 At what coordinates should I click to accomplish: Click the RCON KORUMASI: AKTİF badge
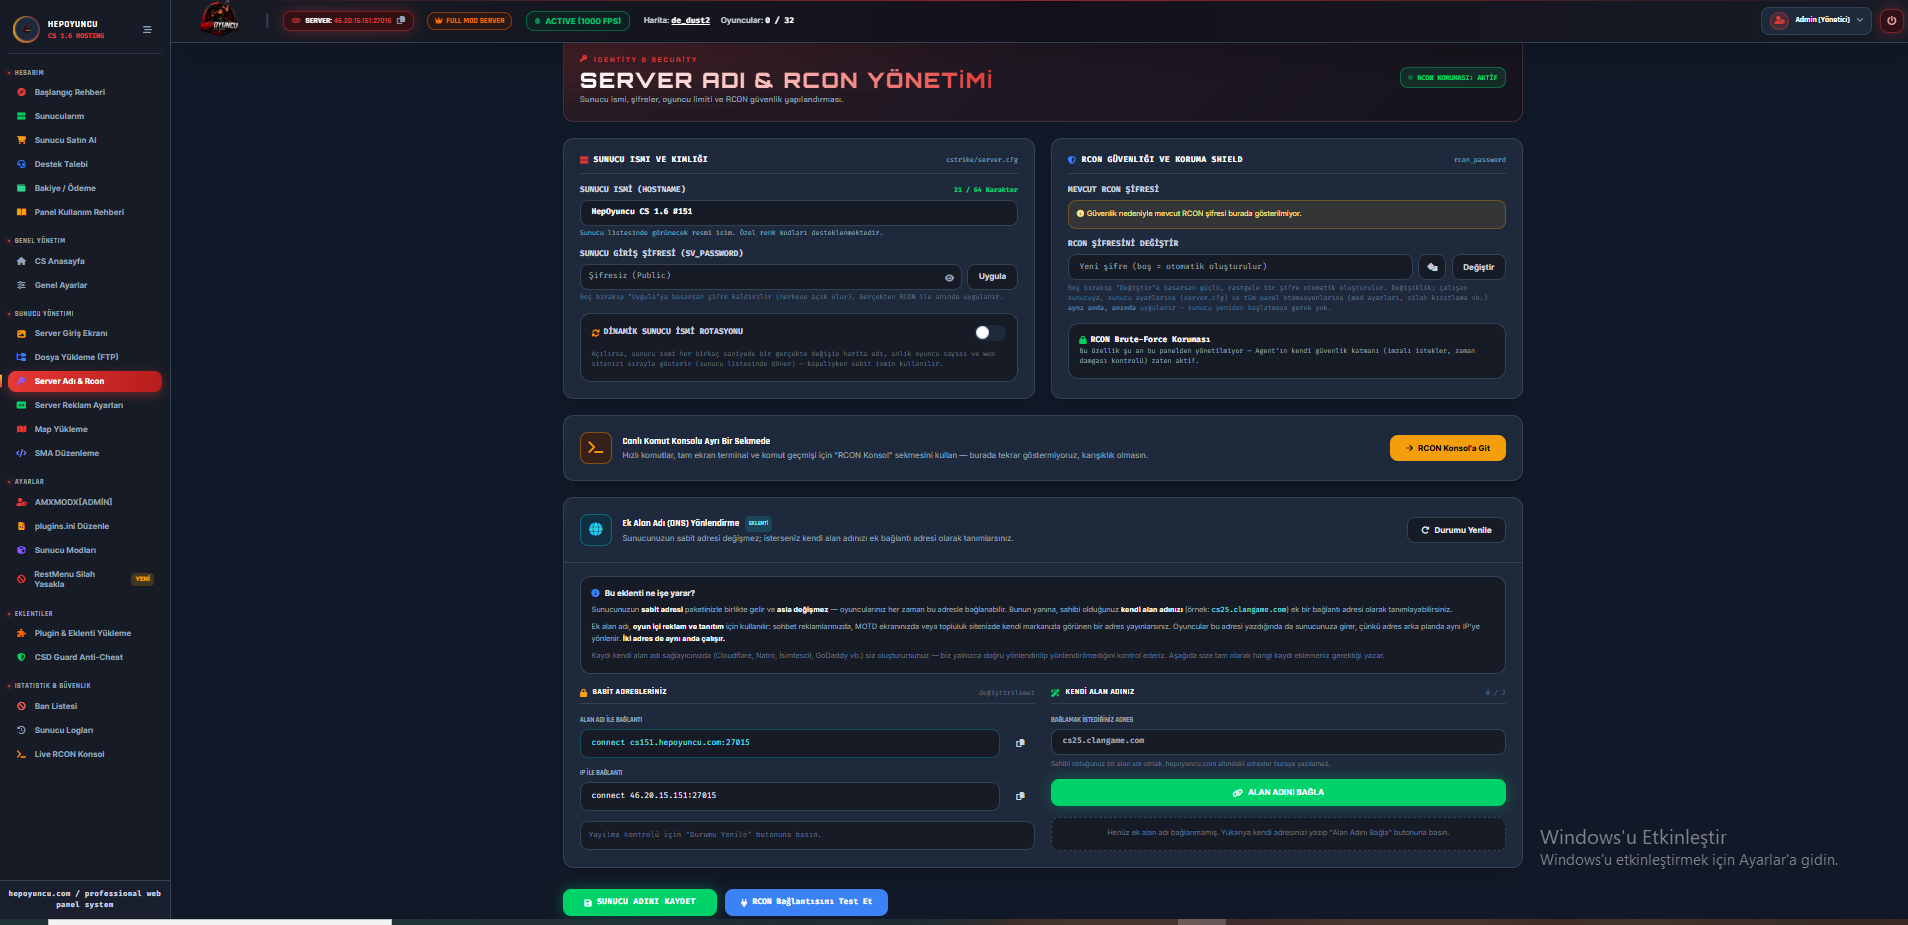point(1452,77)
